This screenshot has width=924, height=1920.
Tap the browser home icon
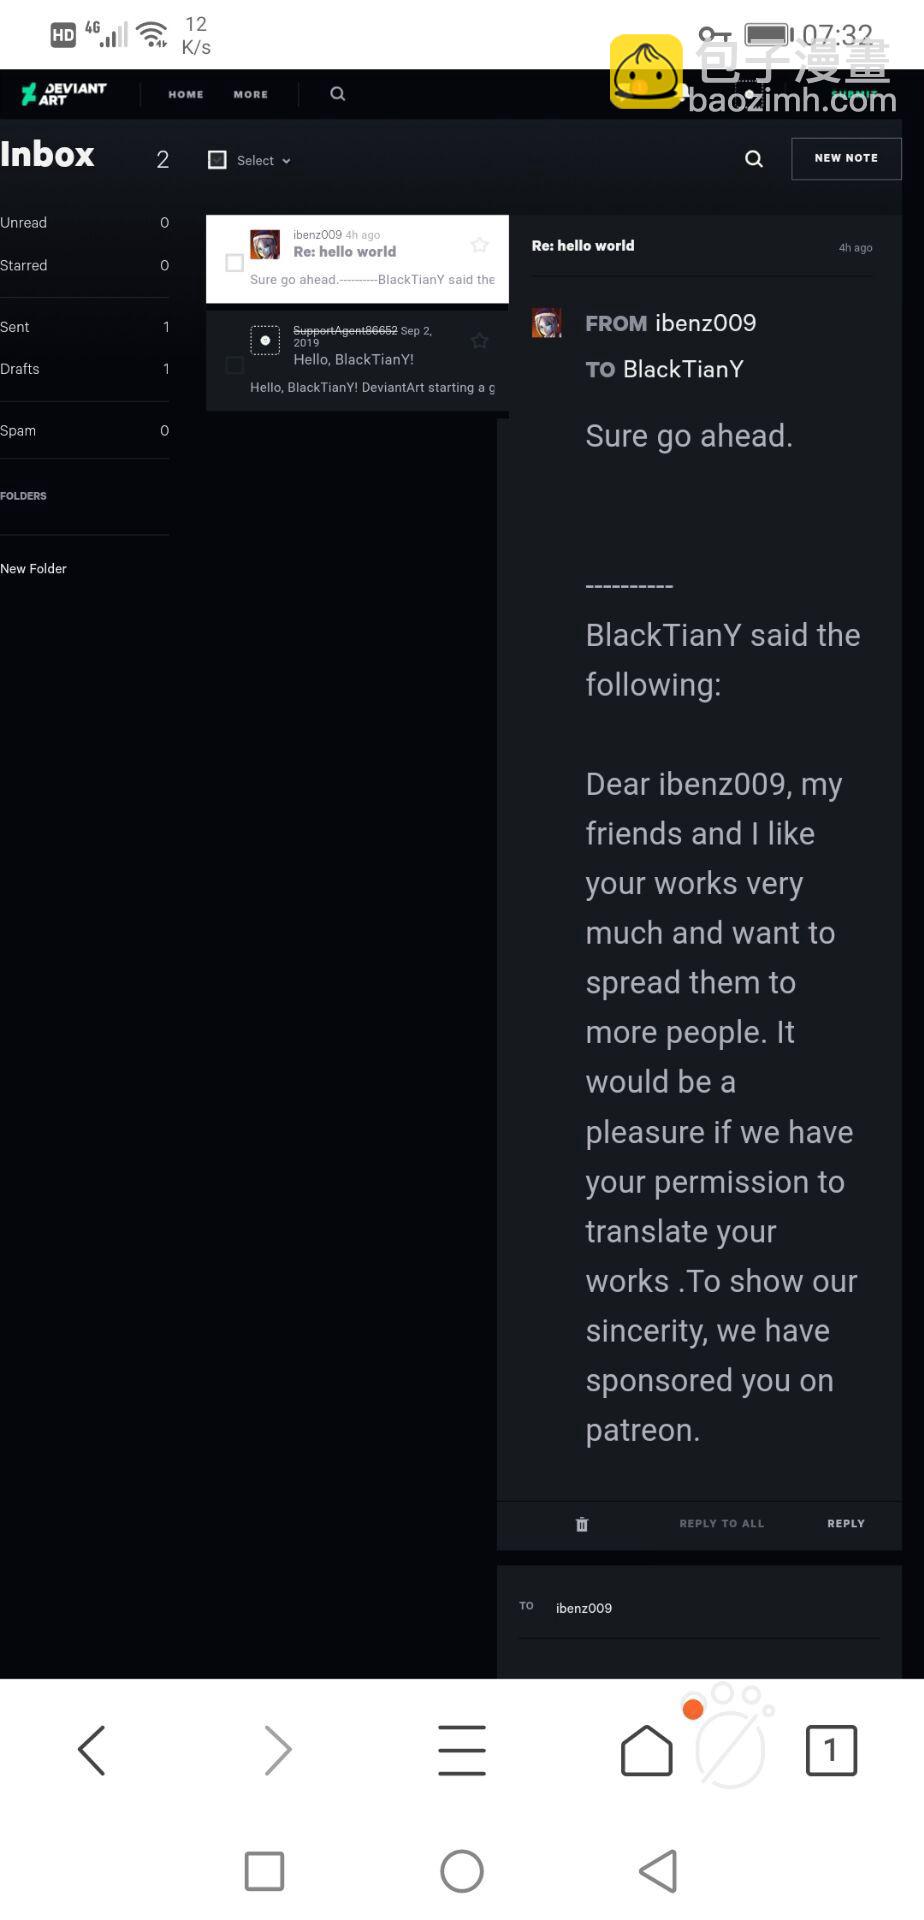(647, 1751)
